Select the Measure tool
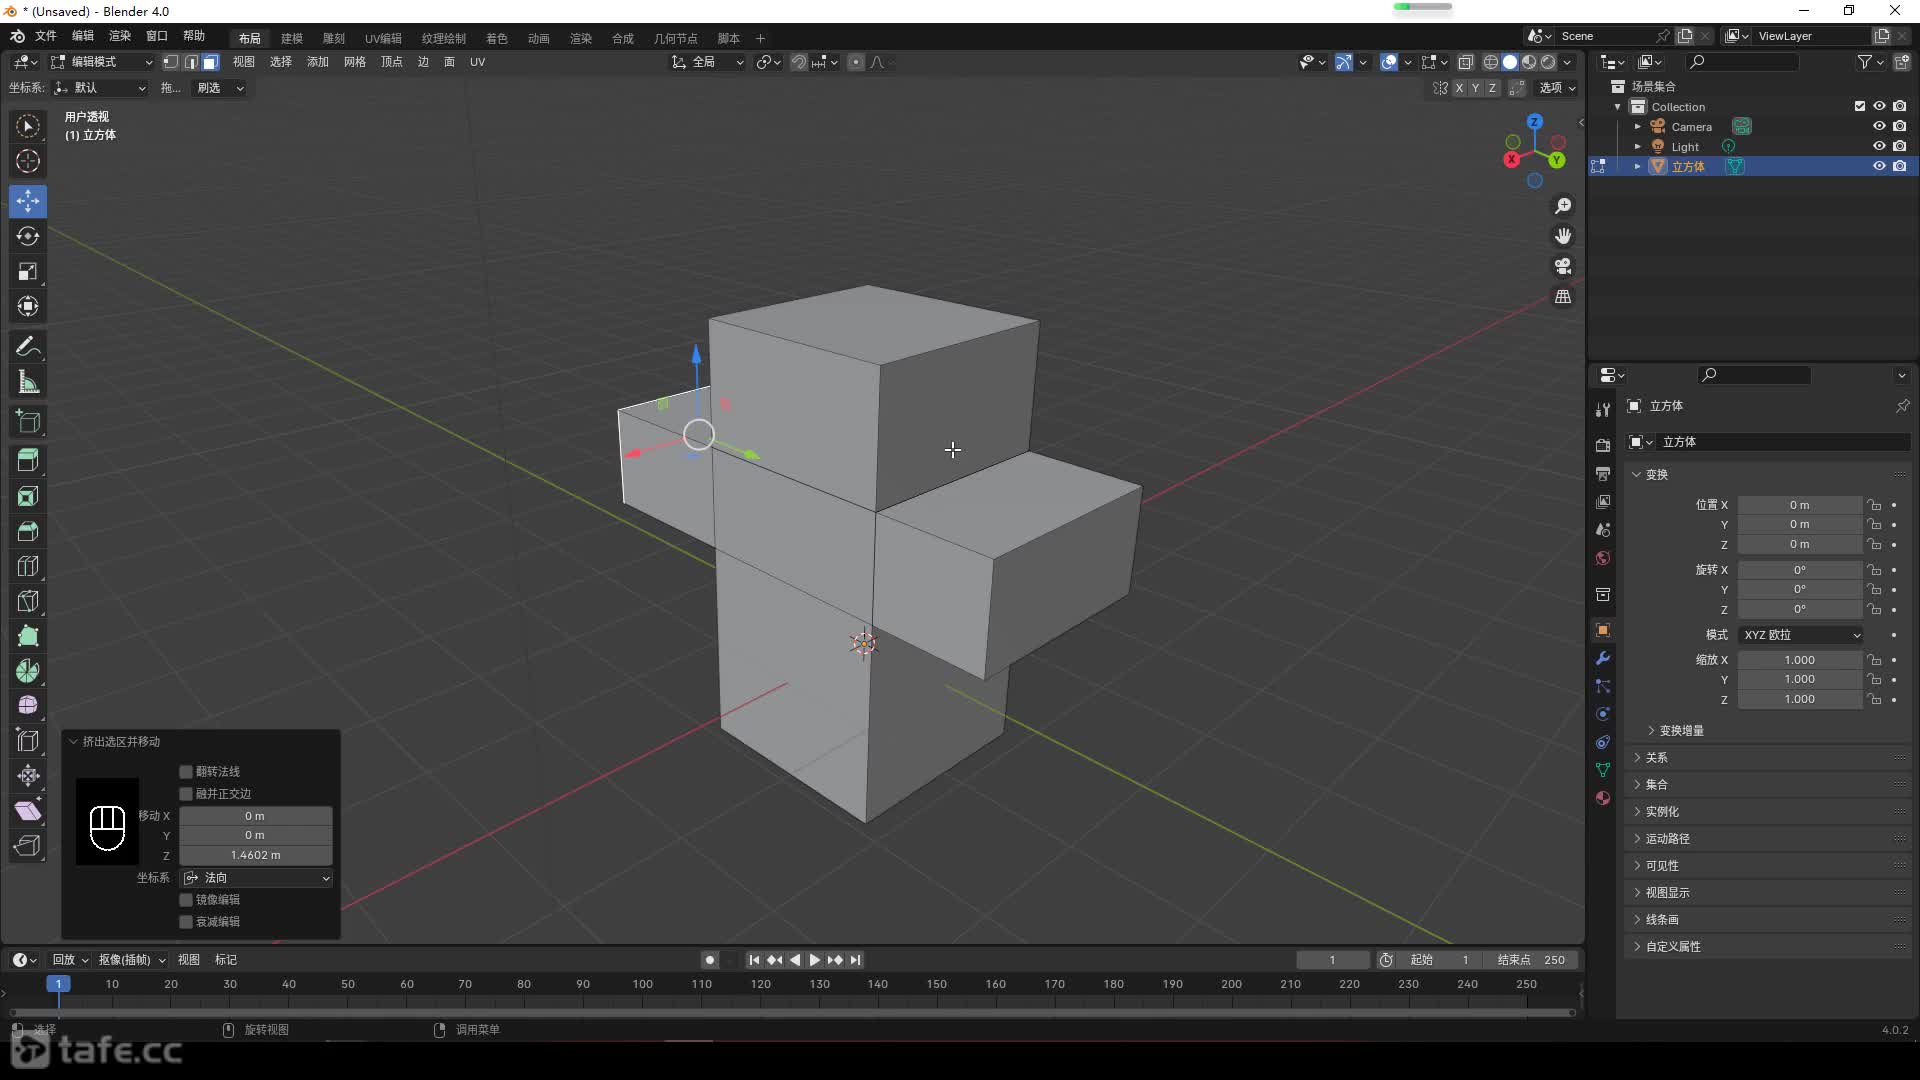Viewport: 1920px width, 1080px height. click(x=28, y=382)
